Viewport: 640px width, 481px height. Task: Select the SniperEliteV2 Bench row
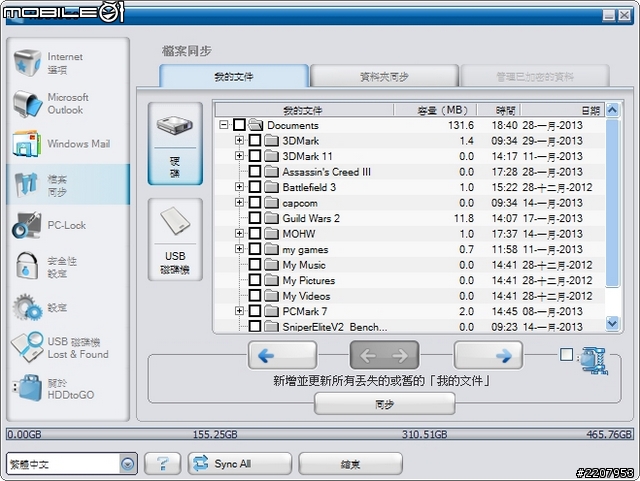(x=409, y=327)
